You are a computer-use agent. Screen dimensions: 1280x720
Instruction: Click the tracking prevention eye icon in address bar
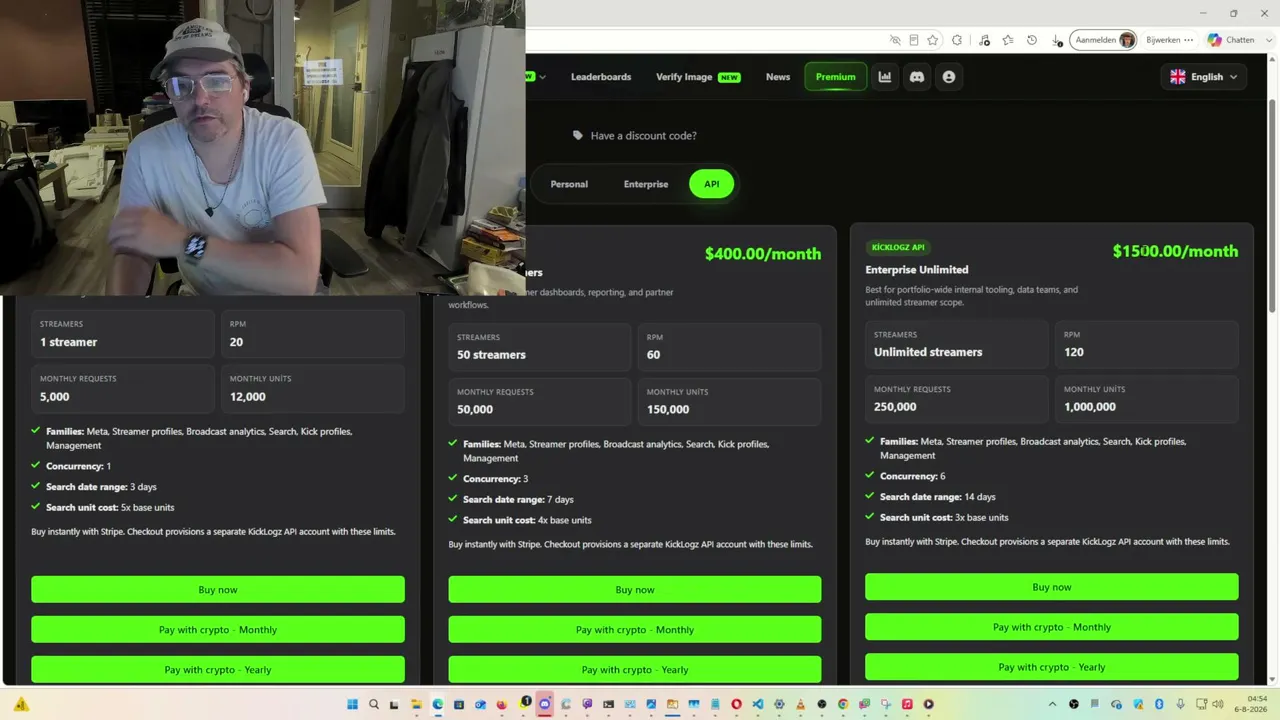pos(895,40)
